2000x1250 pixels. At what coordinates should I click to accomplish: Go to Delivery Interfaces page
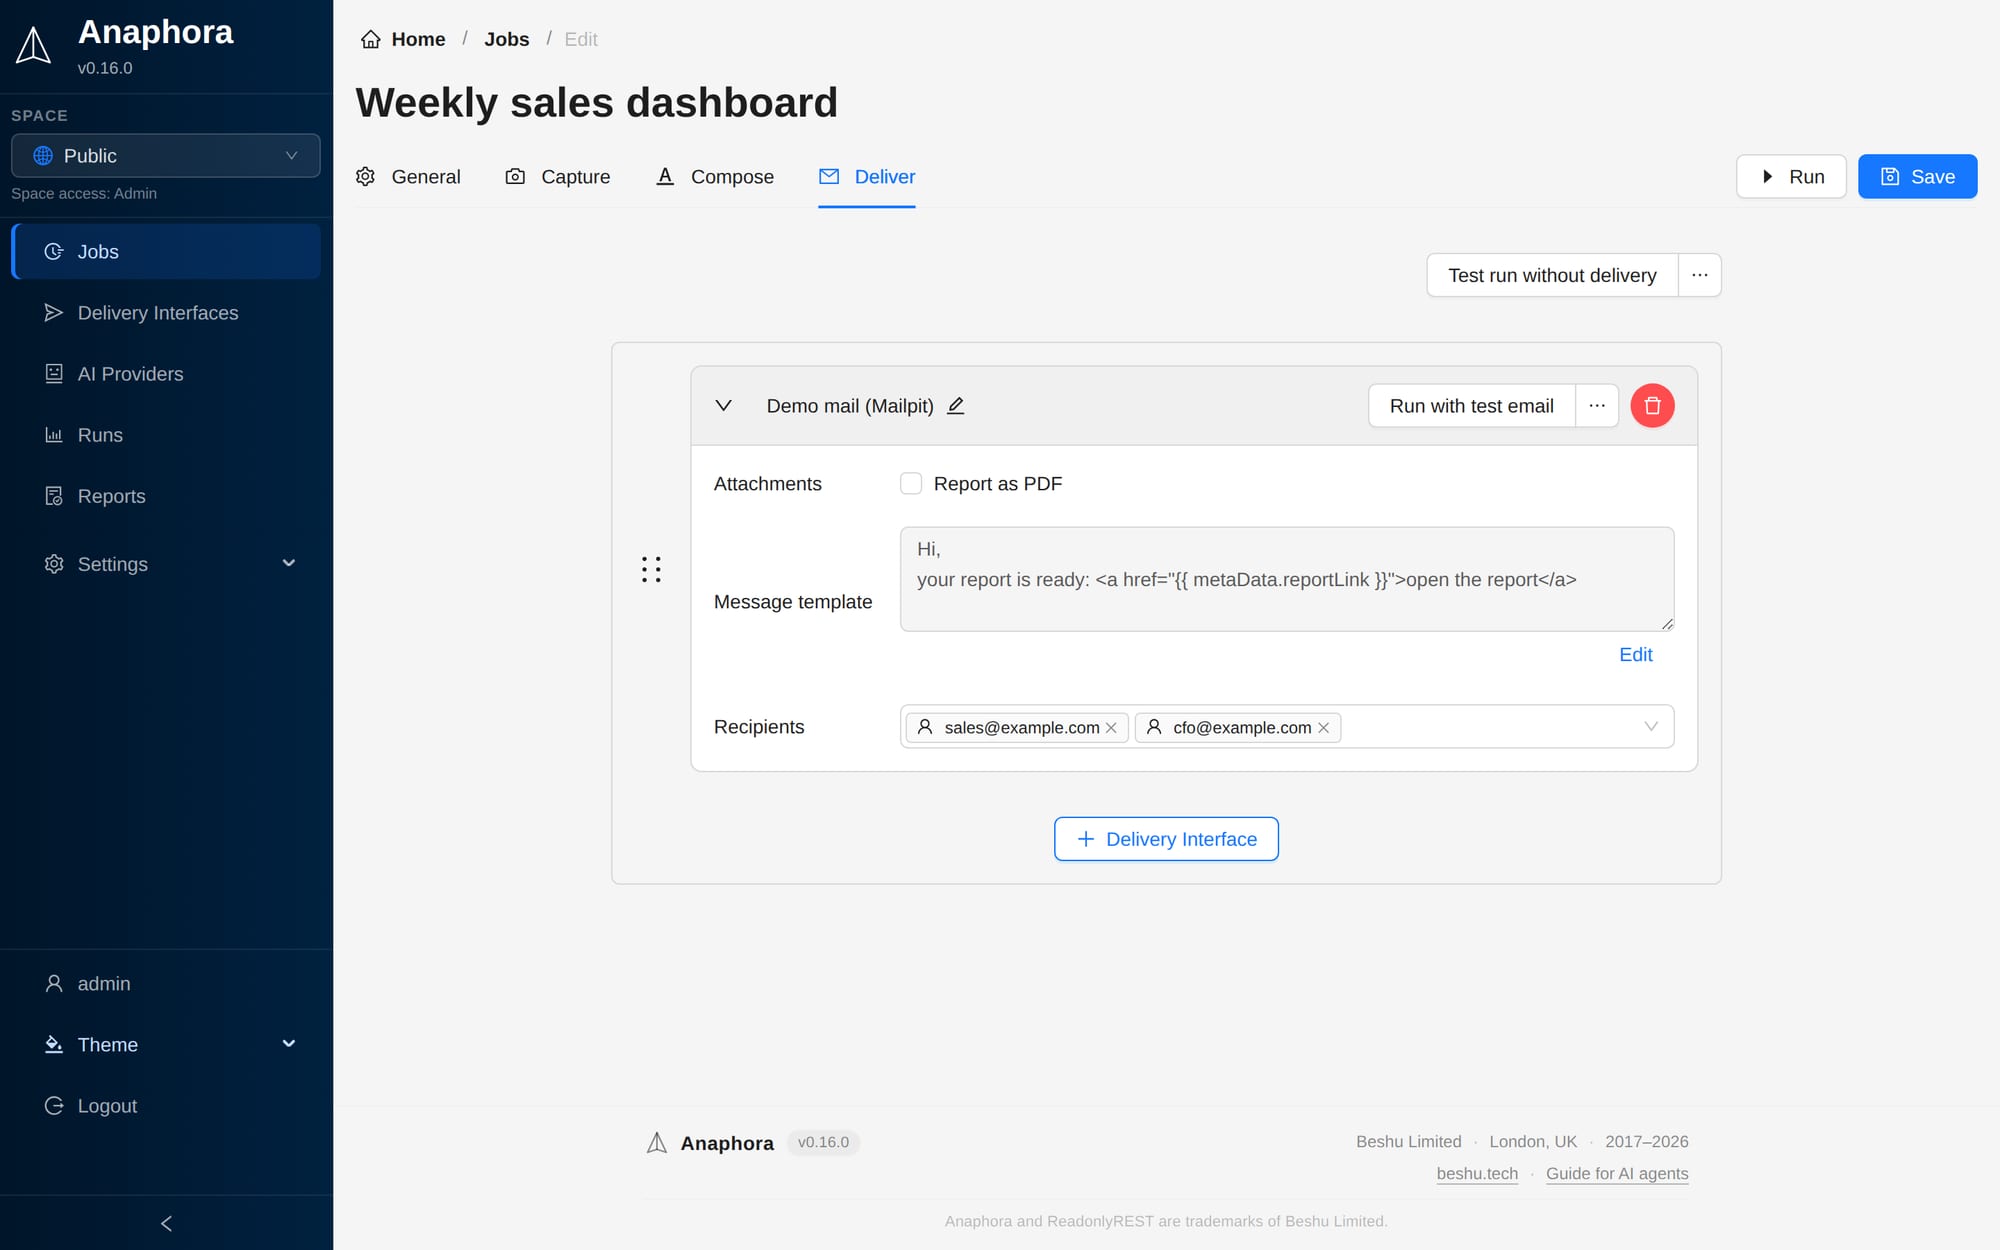click(x=166, y=313)
